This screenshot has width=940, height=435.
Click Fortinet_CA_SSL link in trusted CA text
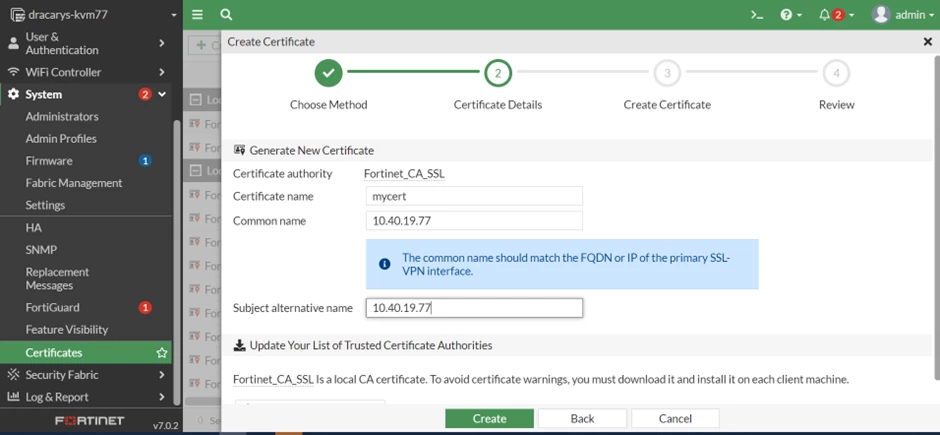click(273, 379)
